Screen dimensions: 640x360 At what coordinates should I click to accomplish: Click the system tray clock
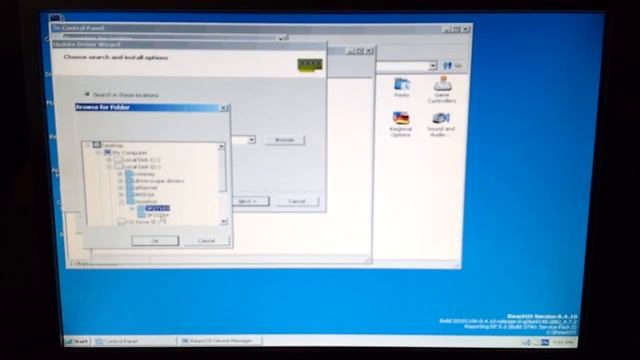pos(563,342)
